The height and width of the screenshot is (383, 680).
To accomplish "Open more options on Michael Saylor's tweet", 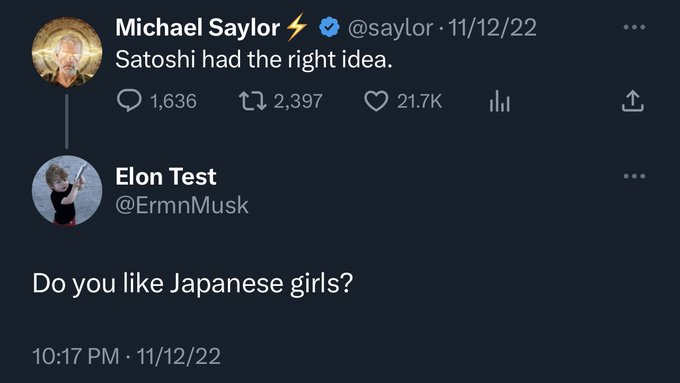I will pos(634,27).
